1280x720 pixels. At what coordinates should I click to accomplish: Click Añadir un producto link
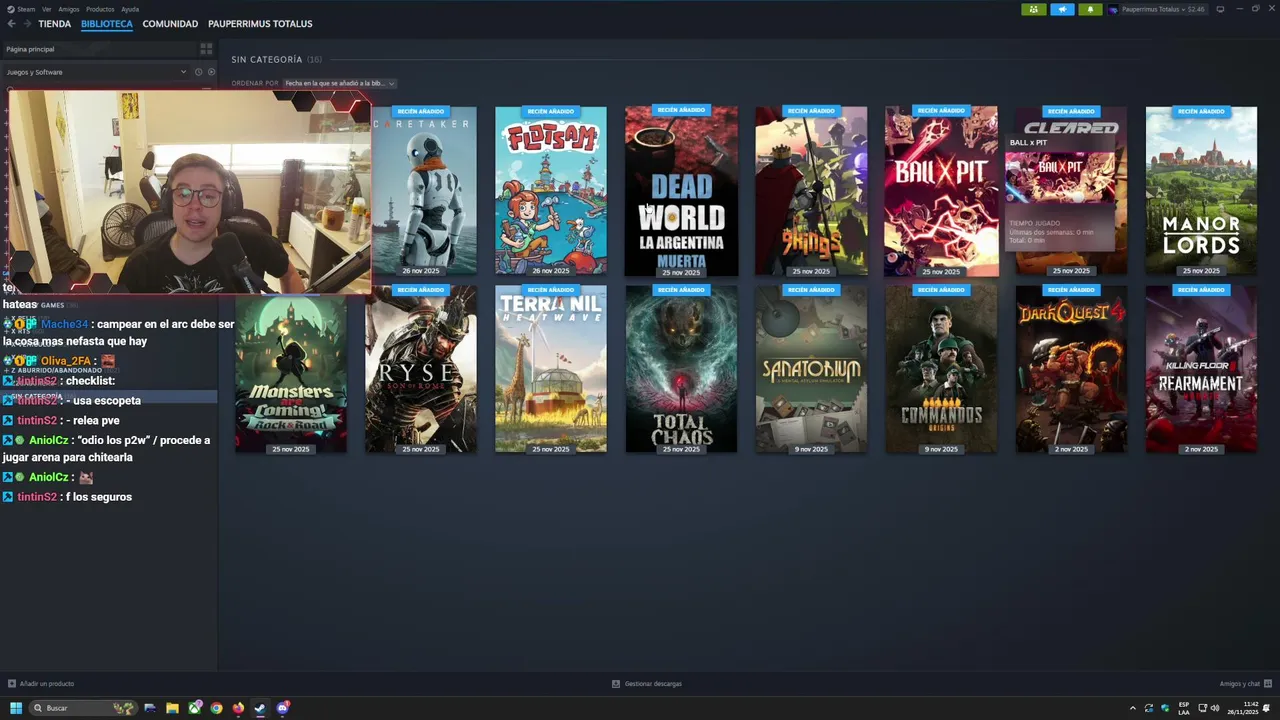(x=47, y=684)
